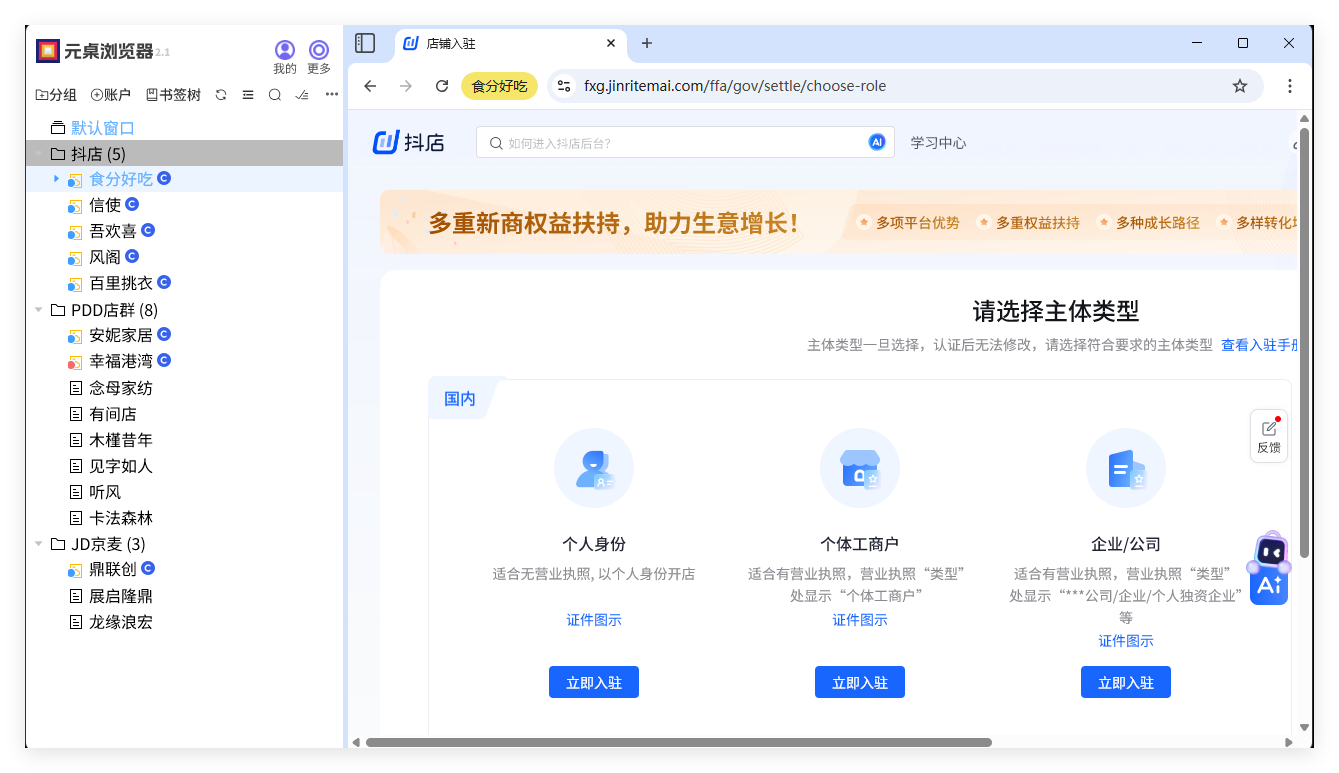Image resolution: width=1339 pixels, height=773 pixels.
Task: Open the 学习中心 link
Action: point(938,143)
